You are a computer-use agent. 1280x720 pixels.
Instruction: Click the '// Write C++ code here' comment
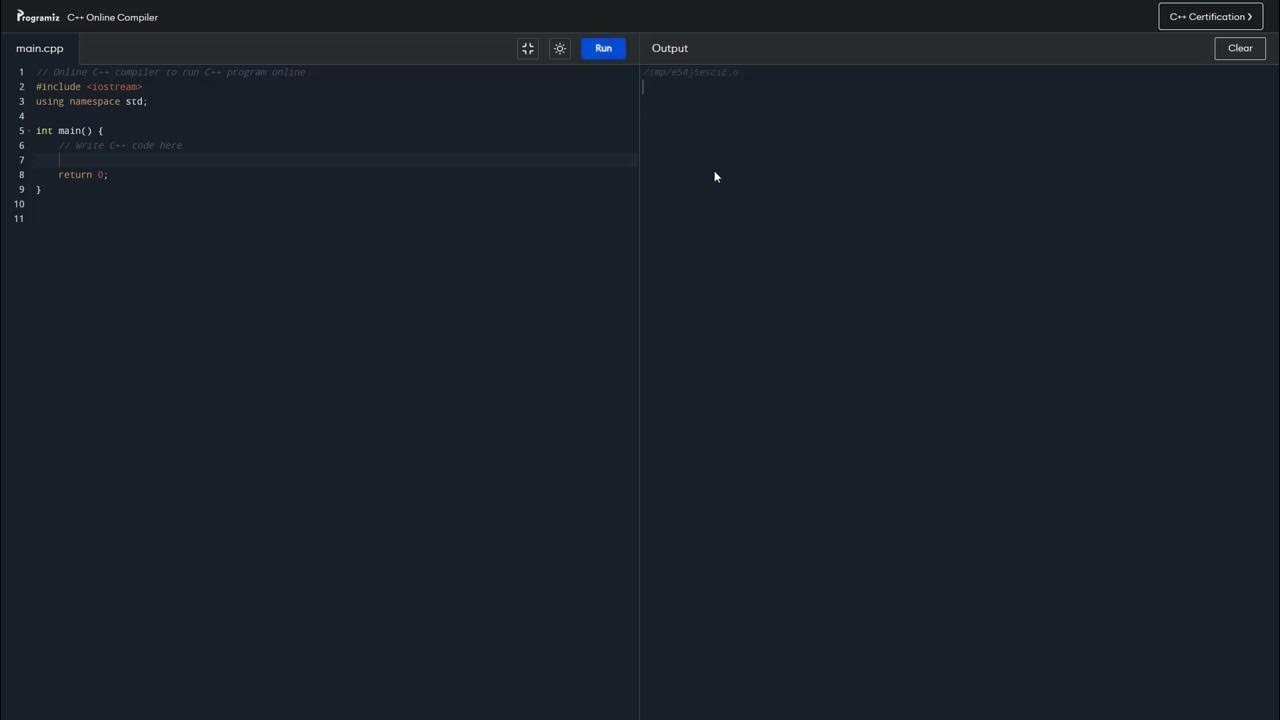click(x=120, y=146)
